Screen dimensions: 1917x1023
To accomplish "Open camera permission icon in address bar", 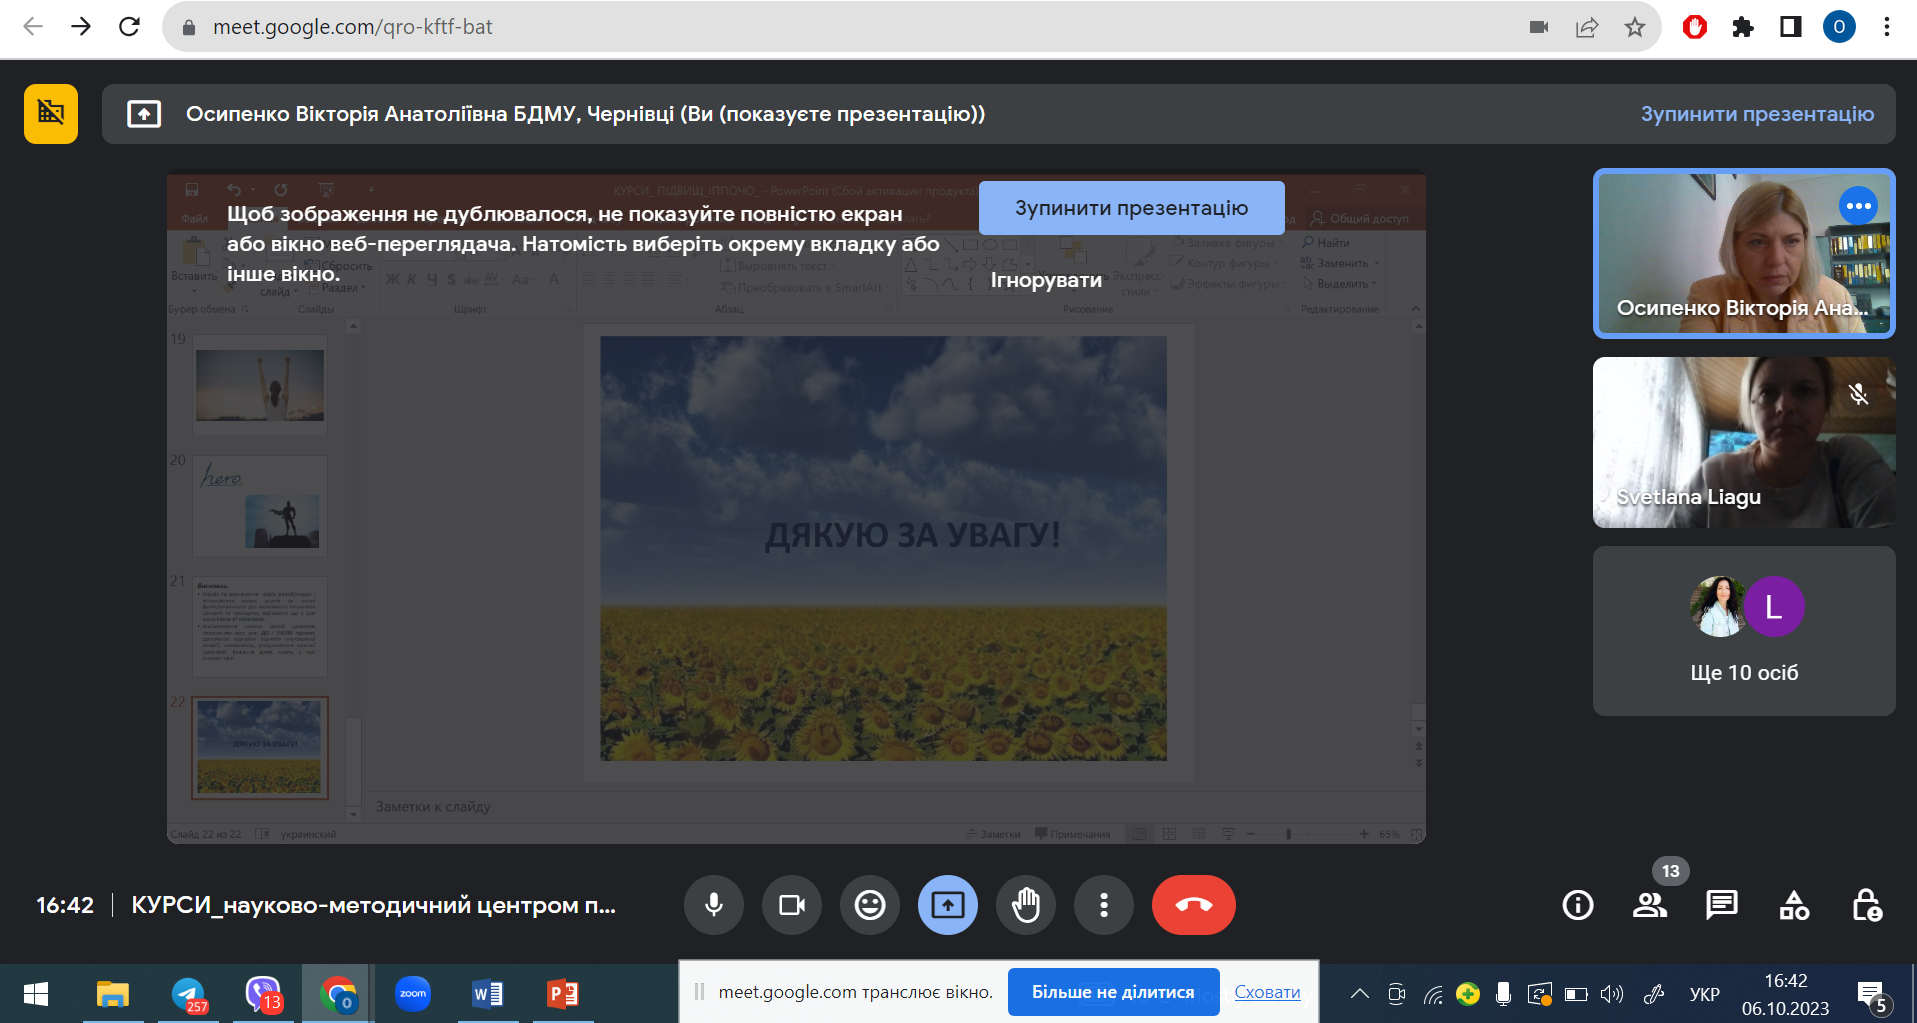I will click(1539, 27).
